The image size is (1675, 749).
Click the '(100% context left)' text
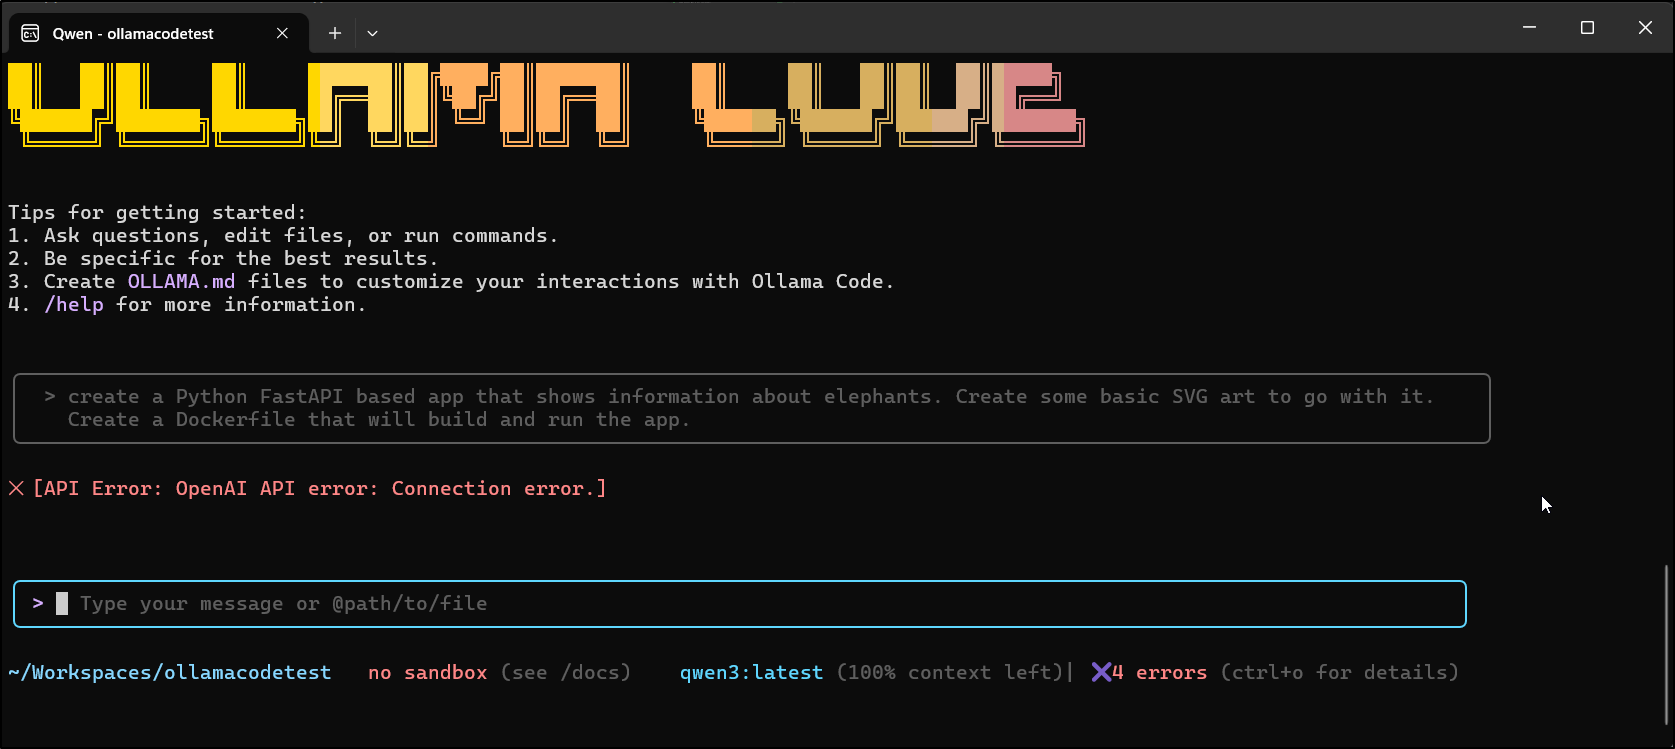coord(949,672)
